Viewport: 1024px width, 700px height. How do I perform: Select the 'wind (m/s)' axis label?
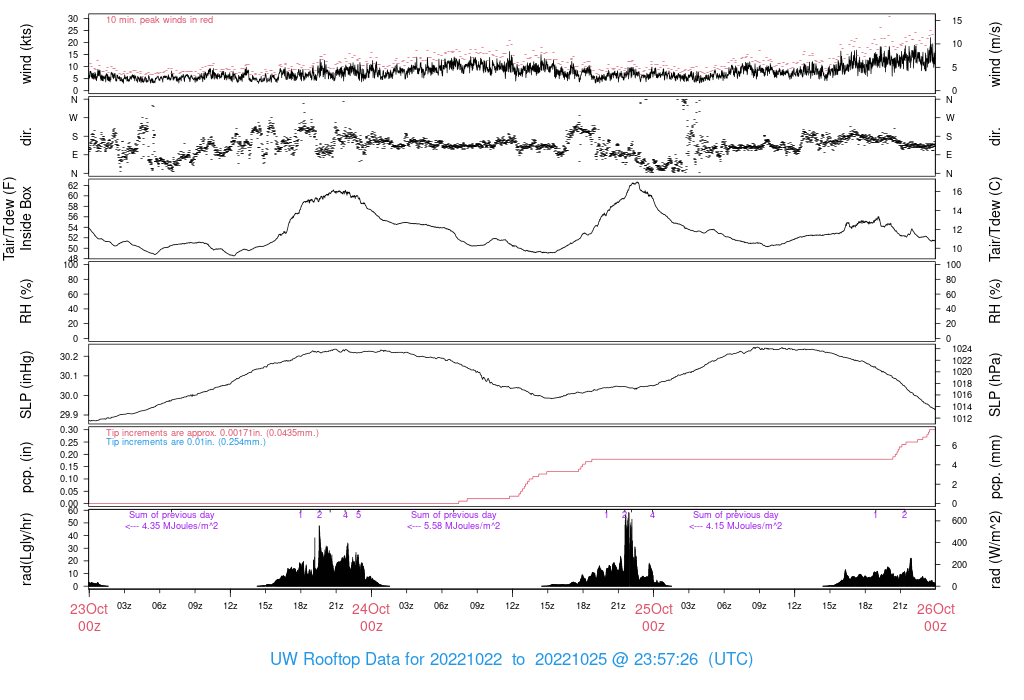pyautogui.click(x=995, y=54)
